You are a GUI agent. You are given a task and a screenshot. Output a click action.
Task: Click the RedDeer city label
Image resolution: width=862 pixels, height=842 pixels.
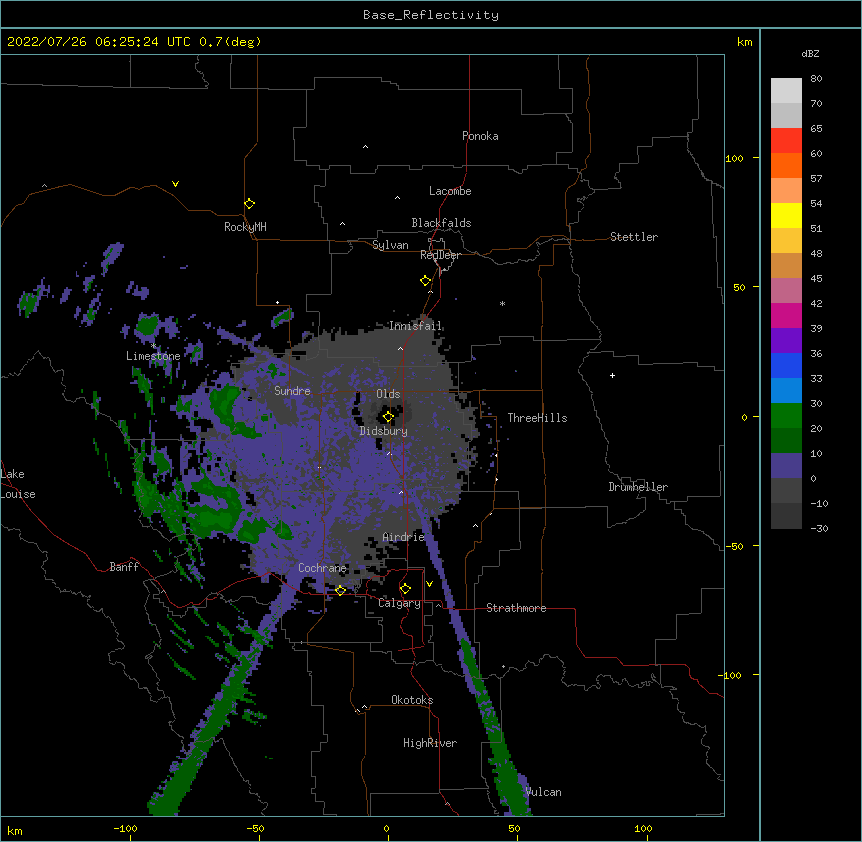(x=440, y=255)
